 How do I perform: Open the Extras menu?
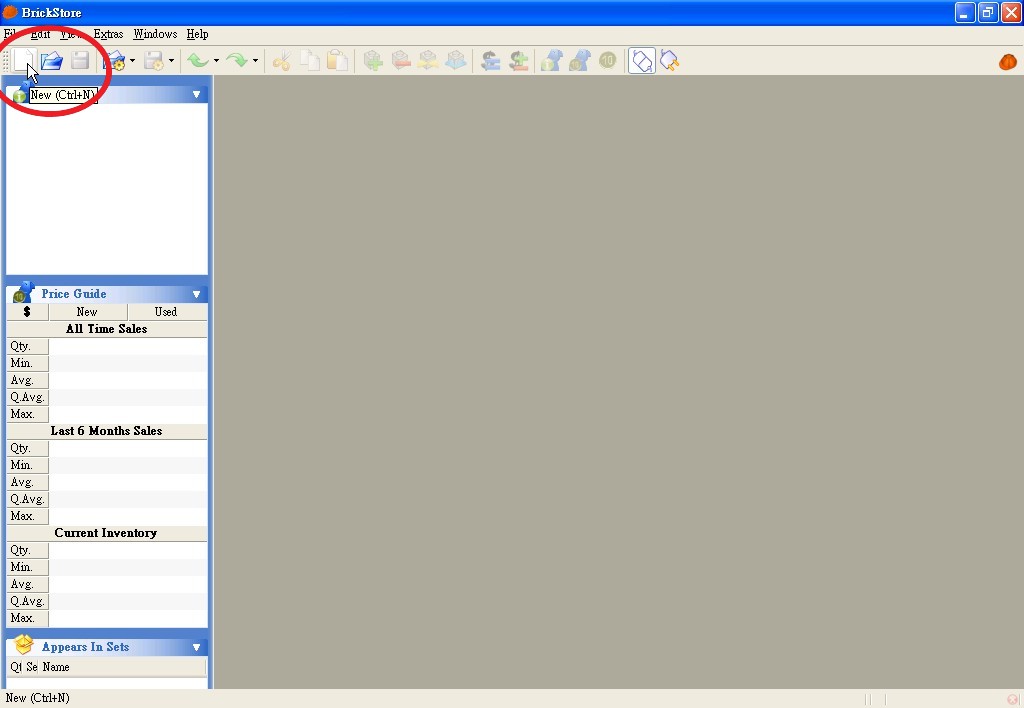[x=108, y=34]
